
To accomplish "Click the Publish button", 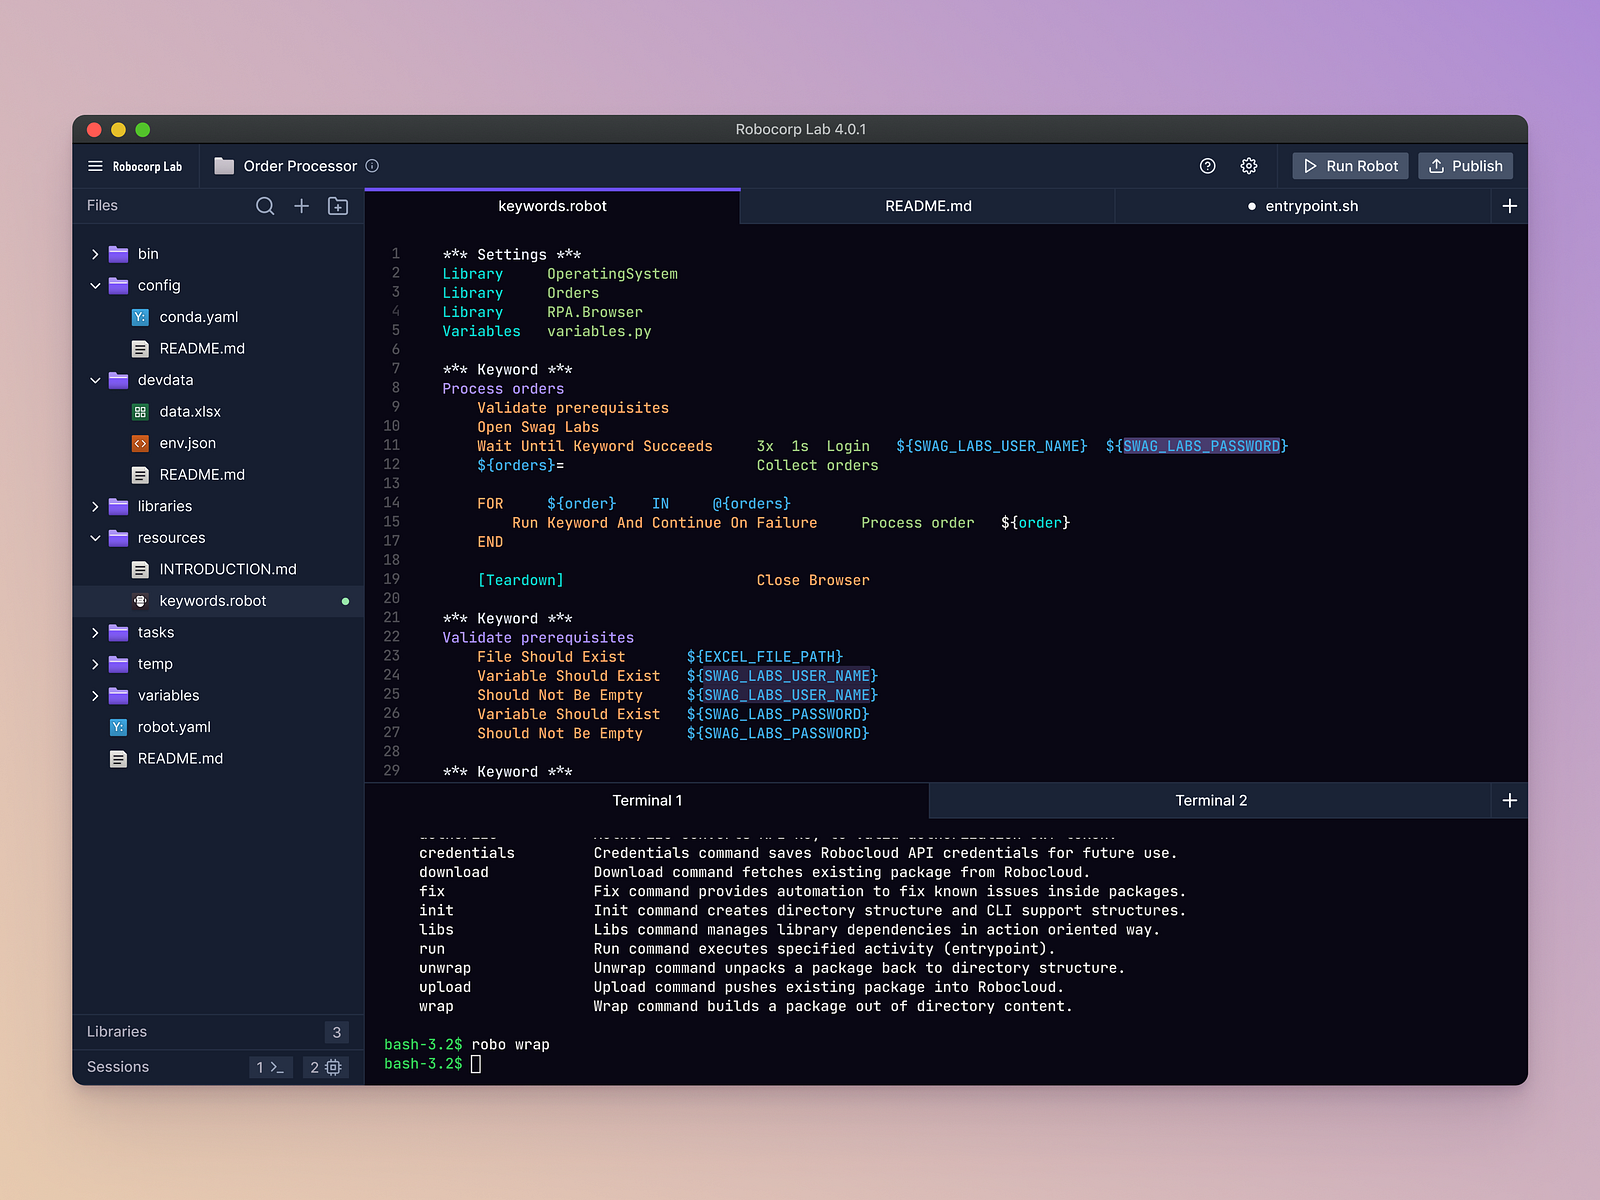I will 1464,166.
